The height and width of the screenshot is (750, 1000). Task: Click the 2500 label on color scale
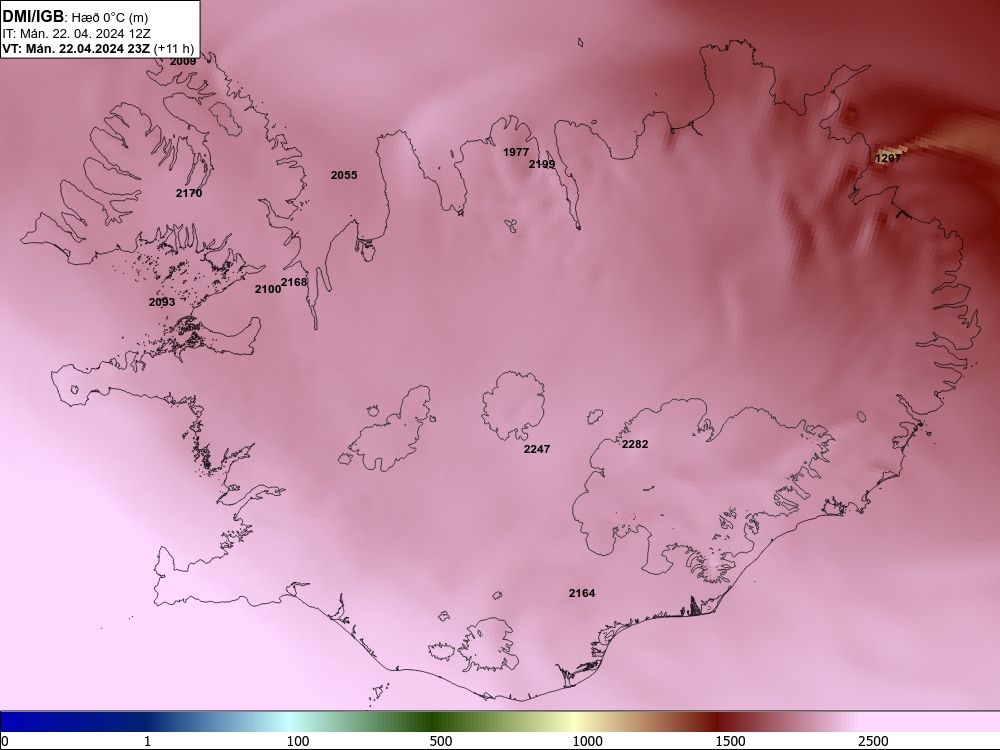873,741
